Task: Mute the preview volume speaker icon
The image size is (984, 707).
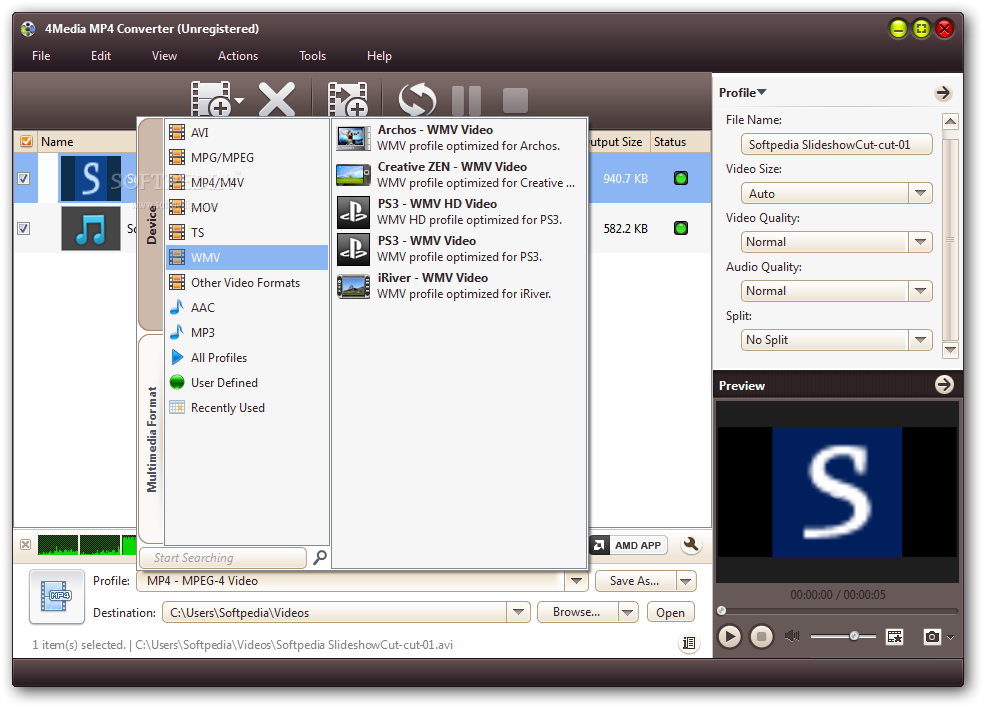Action: click(792, 636)
